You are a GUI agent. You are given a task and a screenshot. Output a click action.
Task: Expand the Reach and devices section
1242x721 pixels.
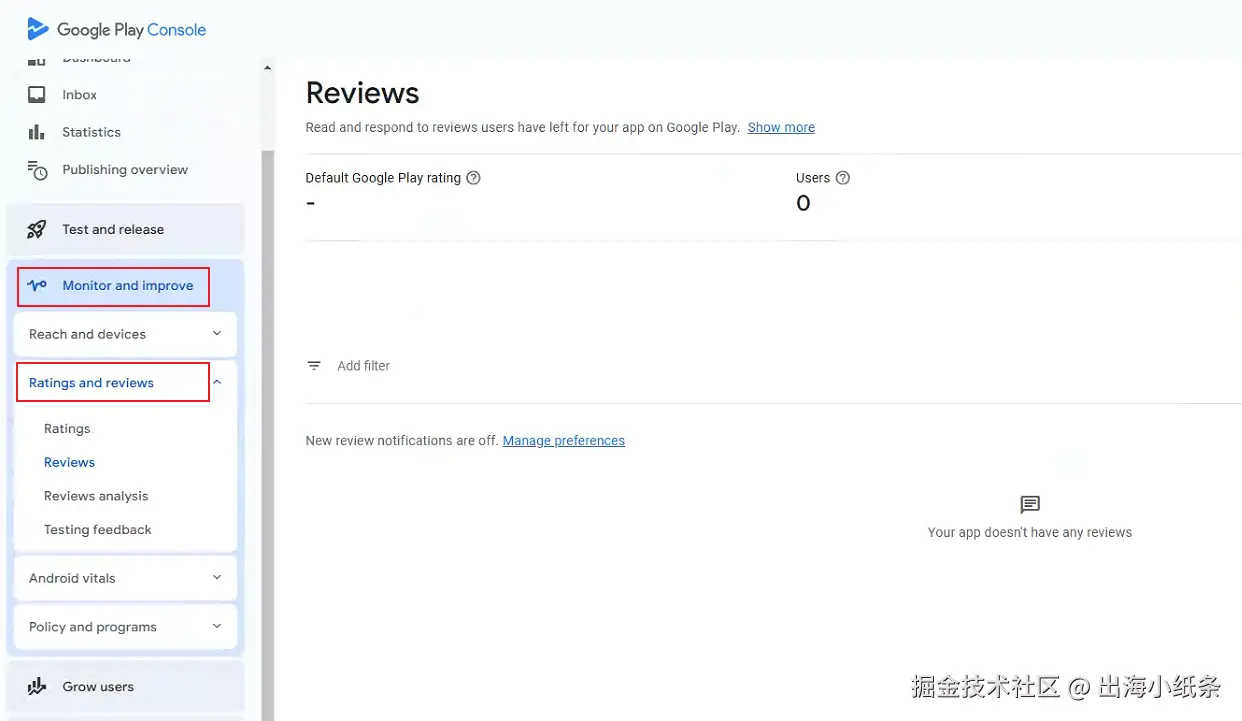click(x=217, y=334)
